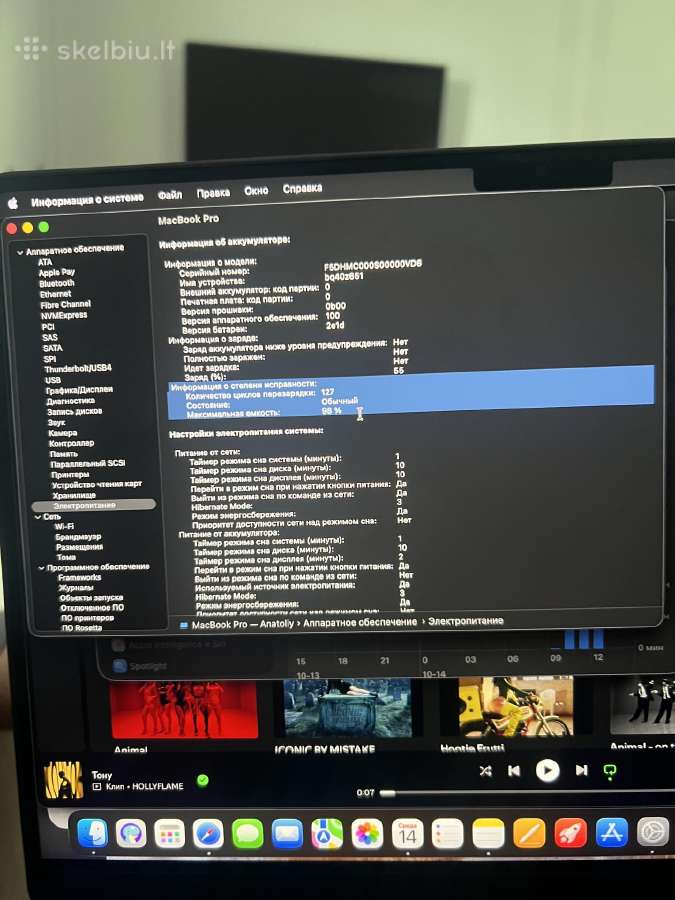Open the Окно menu
Viewport: 675px width, 900px height.
[x=256, y=191]
